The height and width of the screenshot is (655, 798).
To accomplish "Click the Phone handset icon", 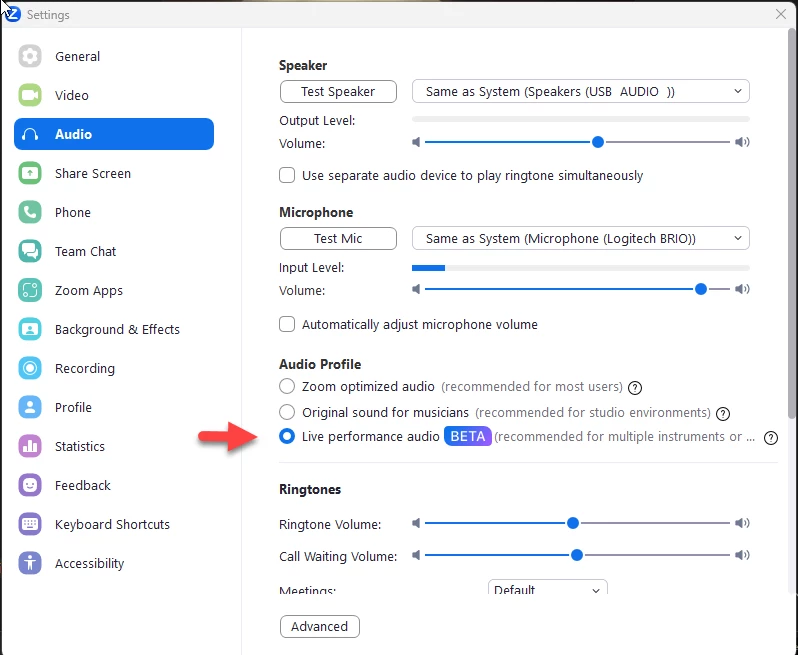I will click(x=30, y=212).
